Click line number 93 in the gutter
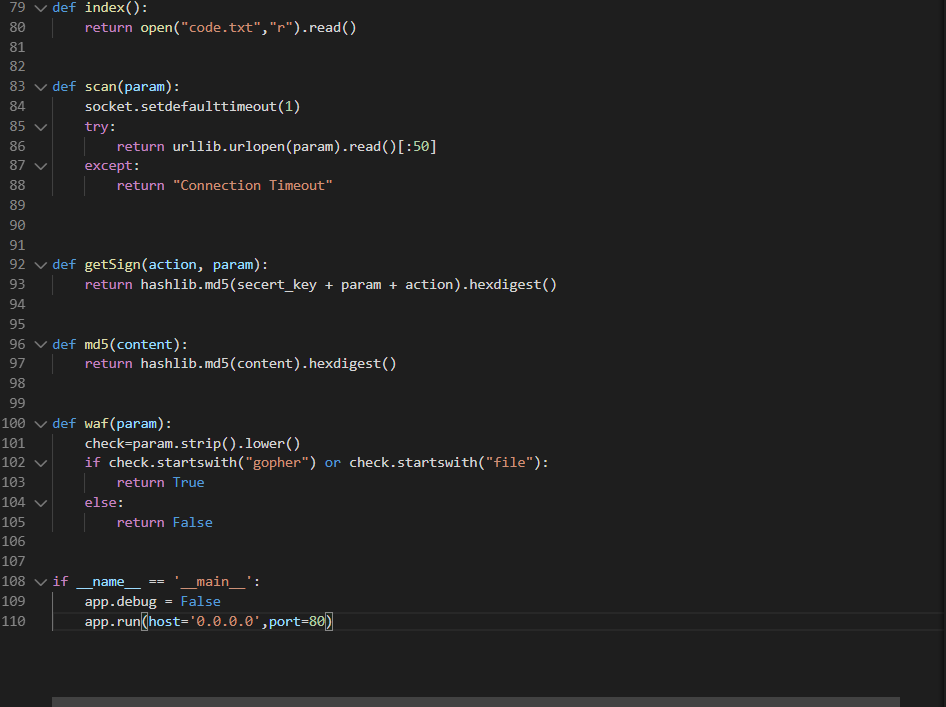This screenshot has height=707, width=946. pos(17,284)
